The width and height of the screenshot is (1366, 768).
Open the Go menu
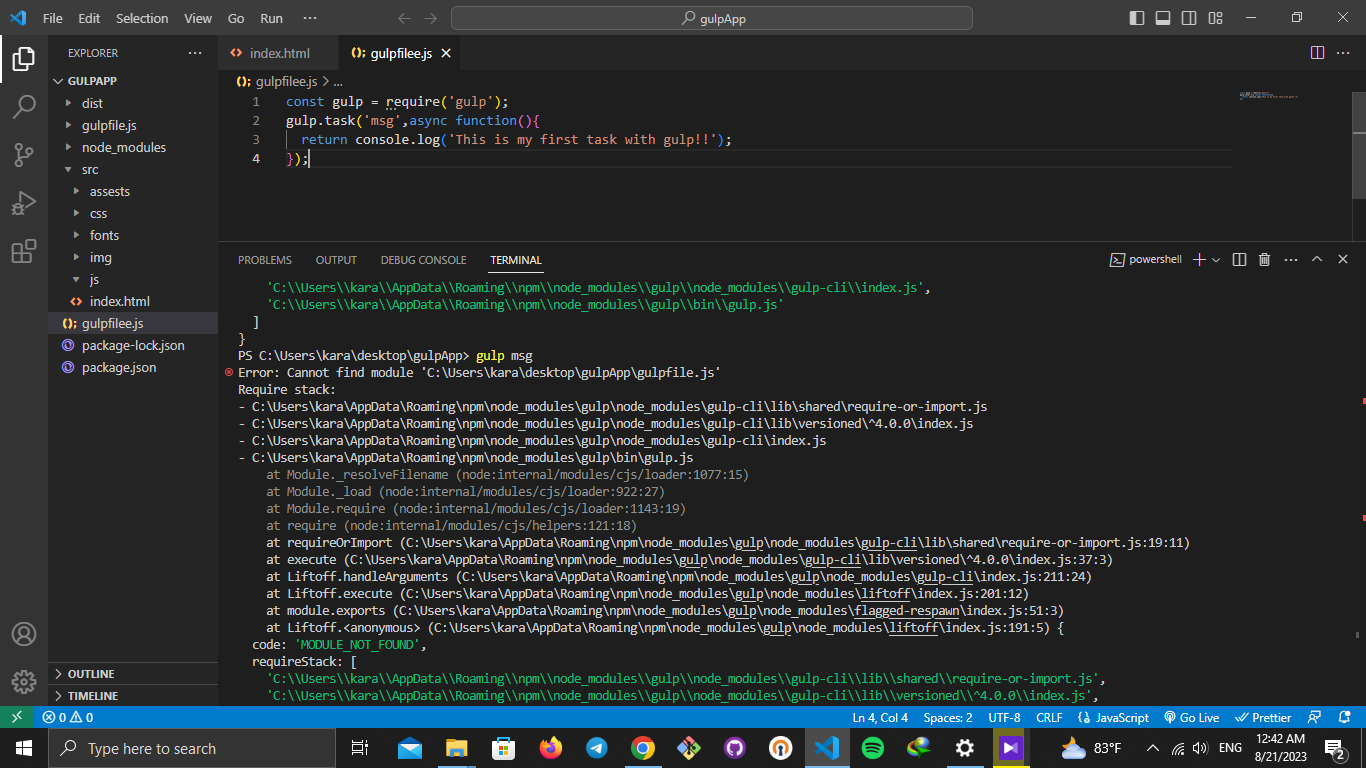236,18
